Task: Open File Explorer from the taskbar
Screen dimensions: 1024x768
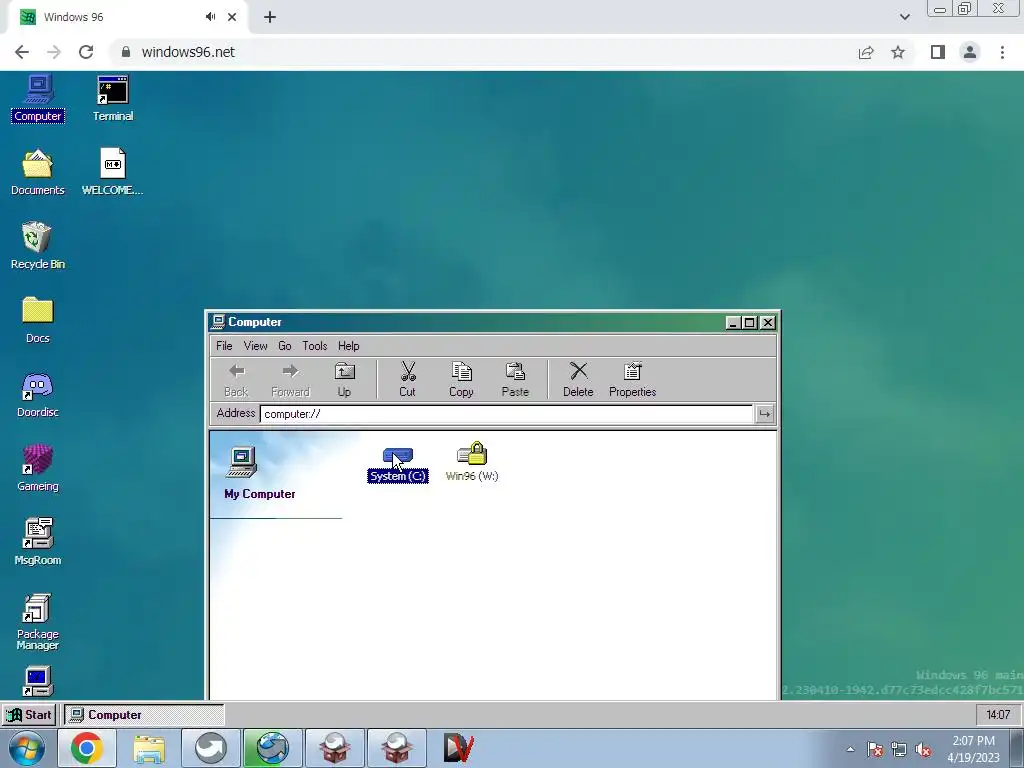Action: pos(149,748)
